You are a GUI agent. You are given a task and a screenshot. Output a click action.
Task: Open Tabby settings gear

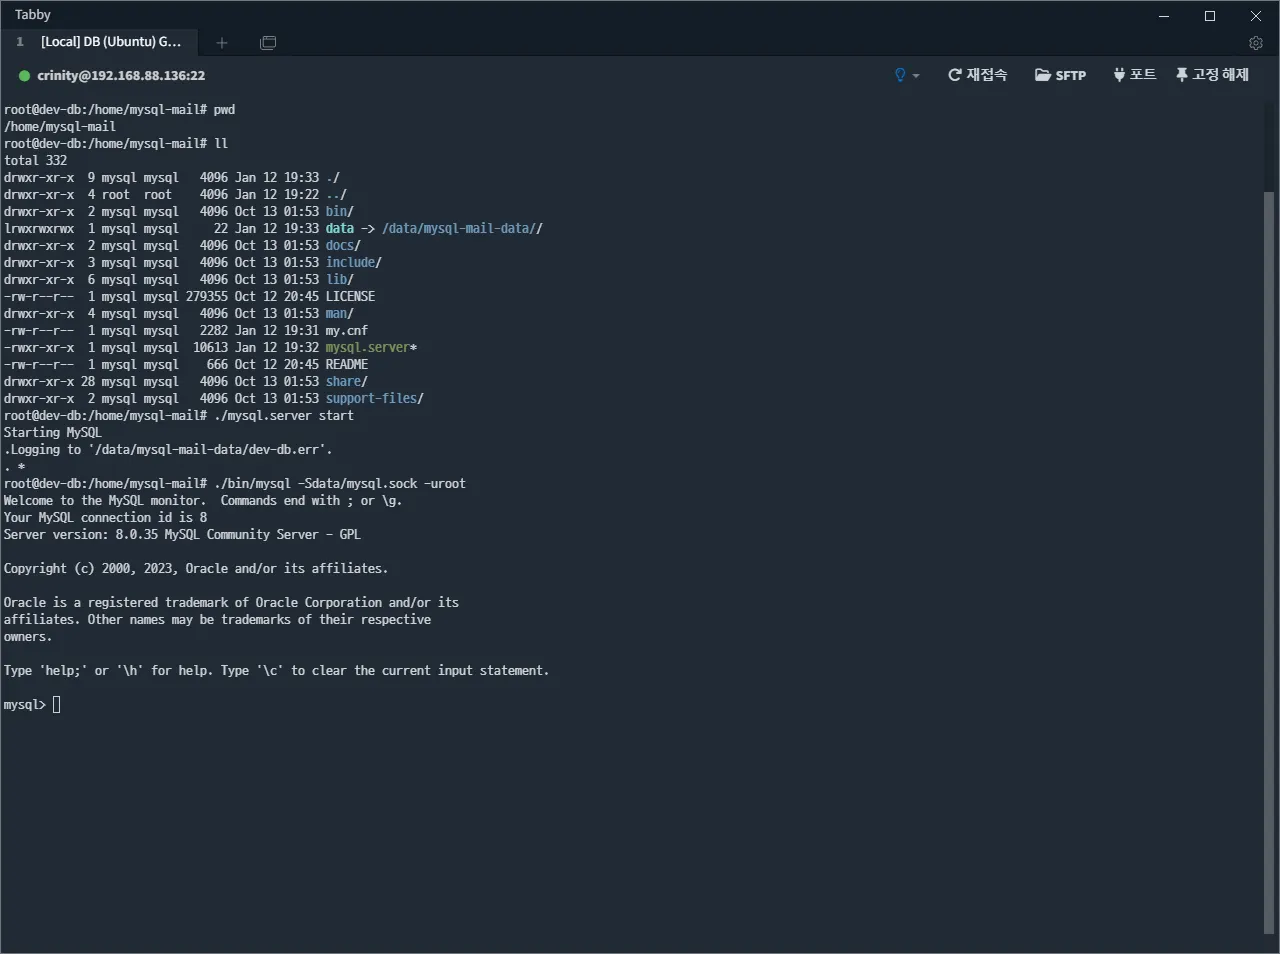(1256, 43)
